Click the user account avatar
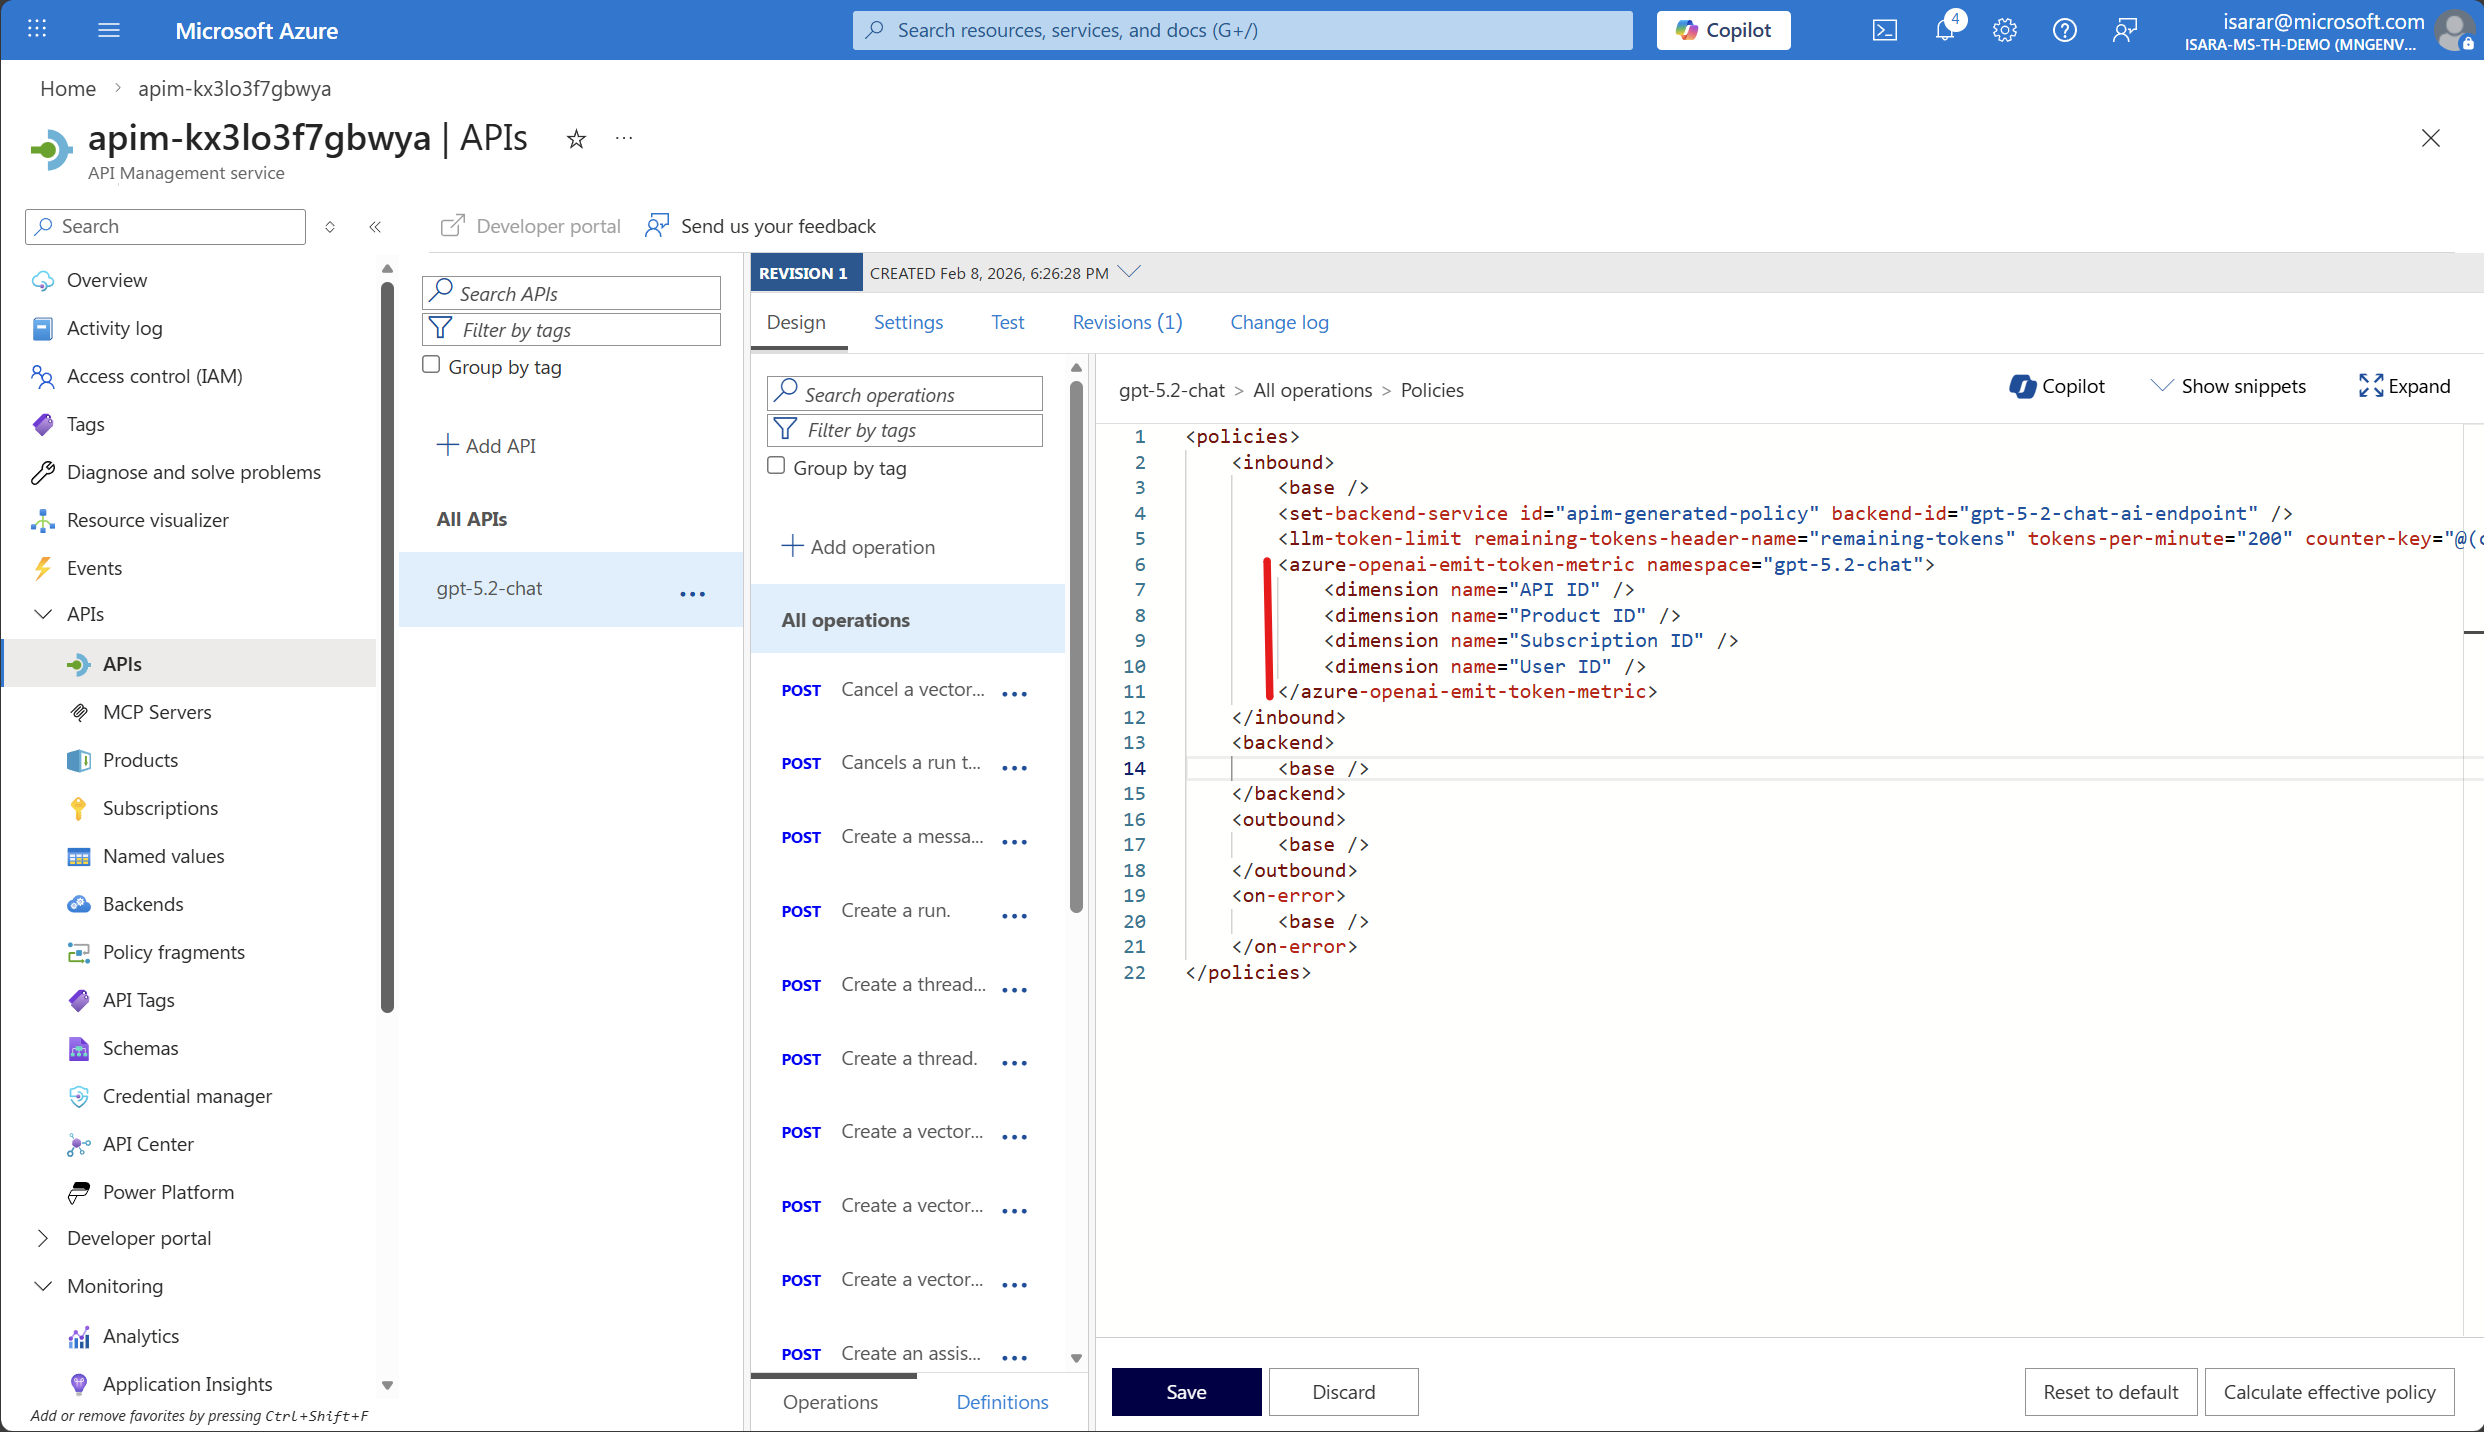Image resolution: width=2484 pixels, height=1432 pixels. click(x=2454, y=30)
